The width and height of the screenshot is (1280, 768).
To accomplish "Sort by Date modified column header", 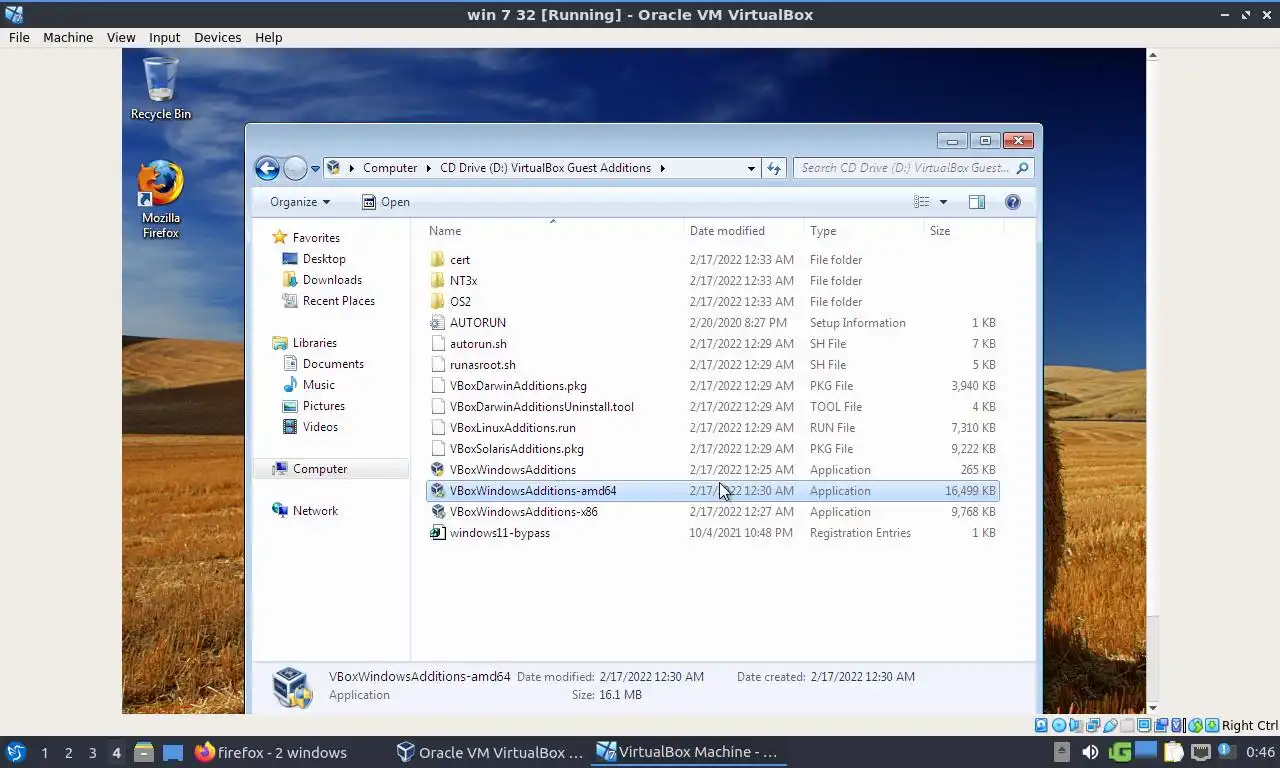I will pos(744,231).
